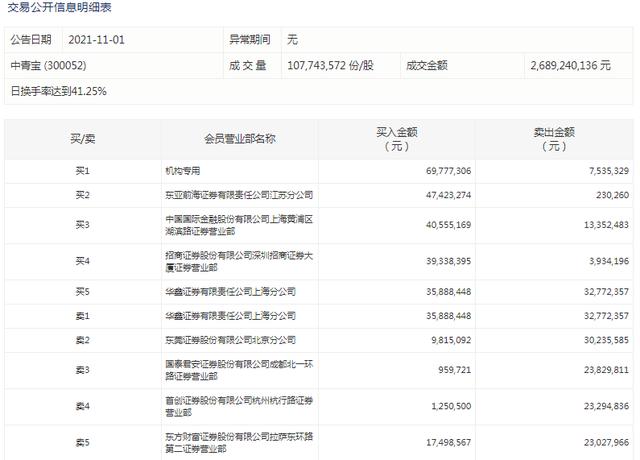Select stock name 中青宝 (300052)

(x=48, y=65)
